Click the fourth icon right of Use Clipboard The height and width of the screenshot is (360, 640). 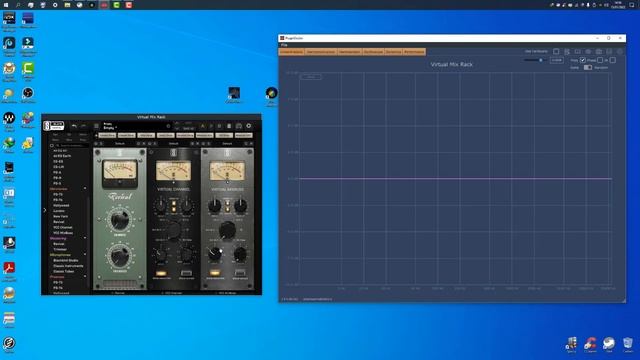pos(588,51)
